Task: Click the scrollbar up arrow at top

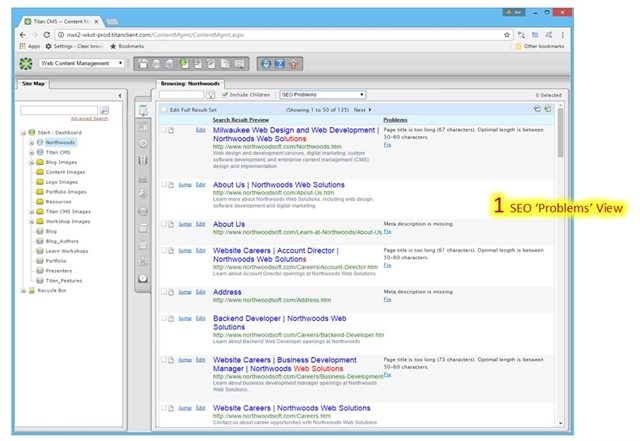Action: point(560,105)
